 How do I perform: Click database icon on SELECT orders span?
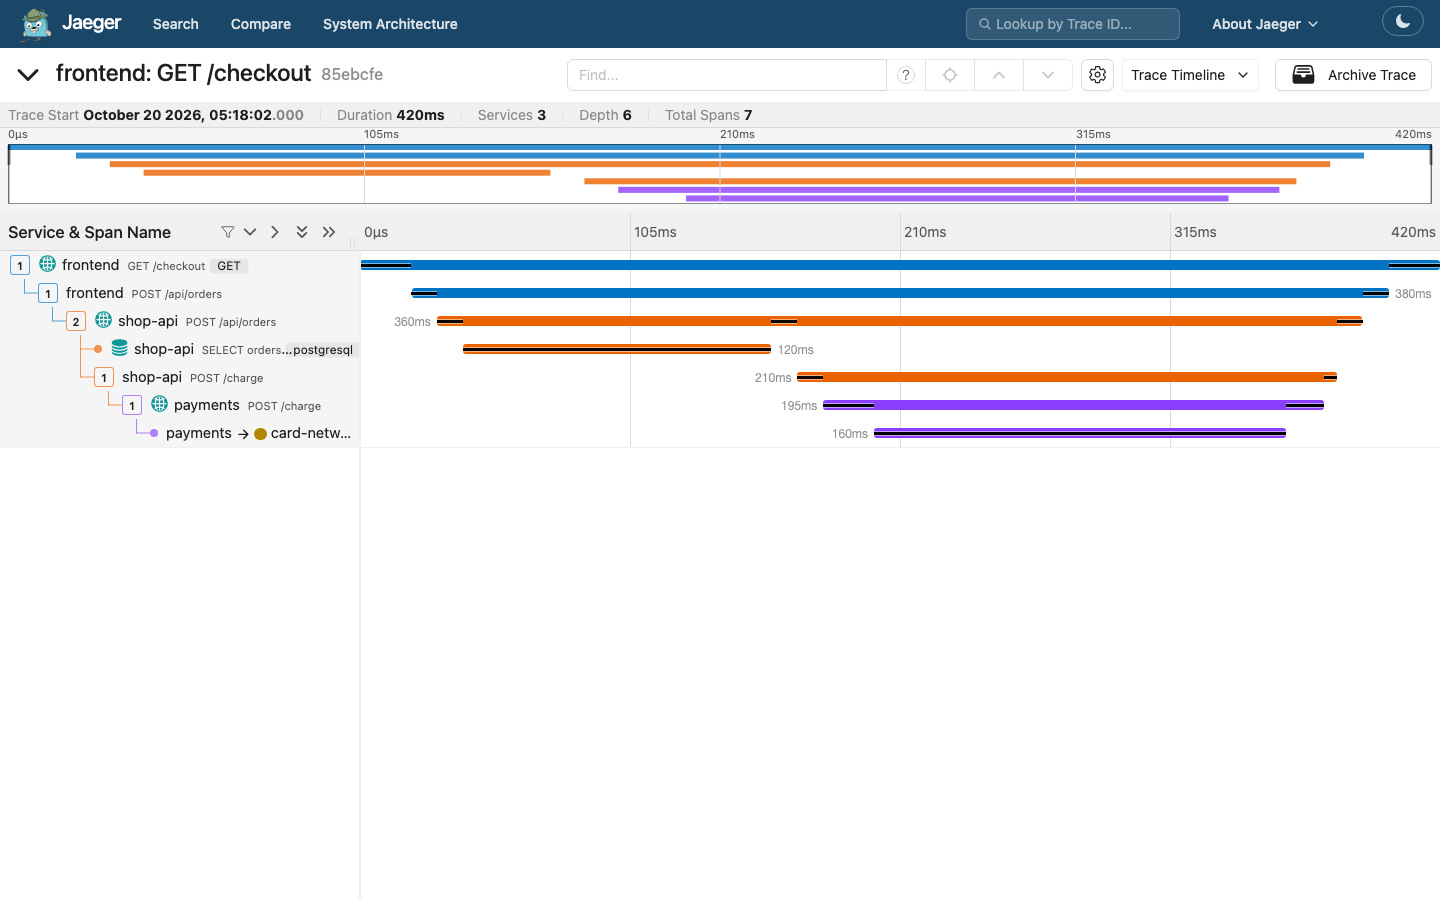pos(119,348)
